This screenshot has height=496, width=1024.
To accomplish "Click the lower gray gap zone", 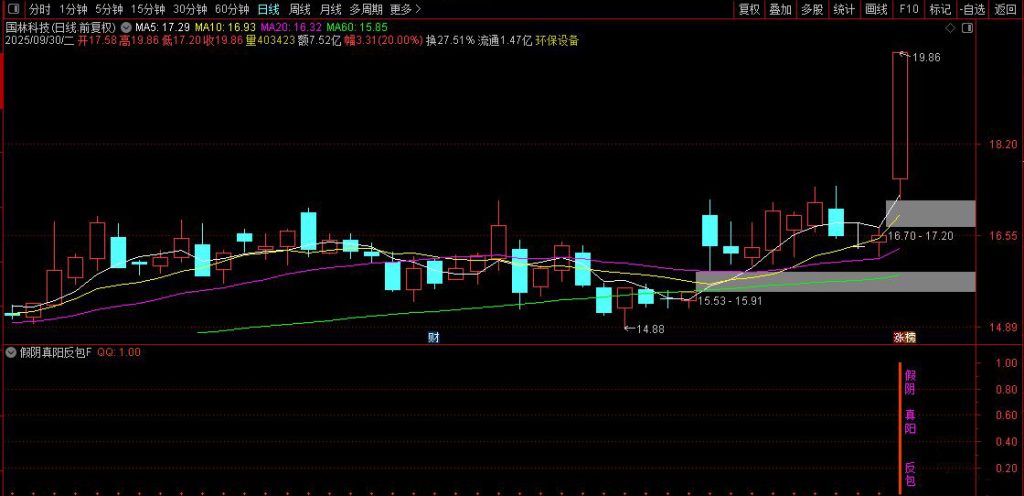I will [x=836, y=281].
